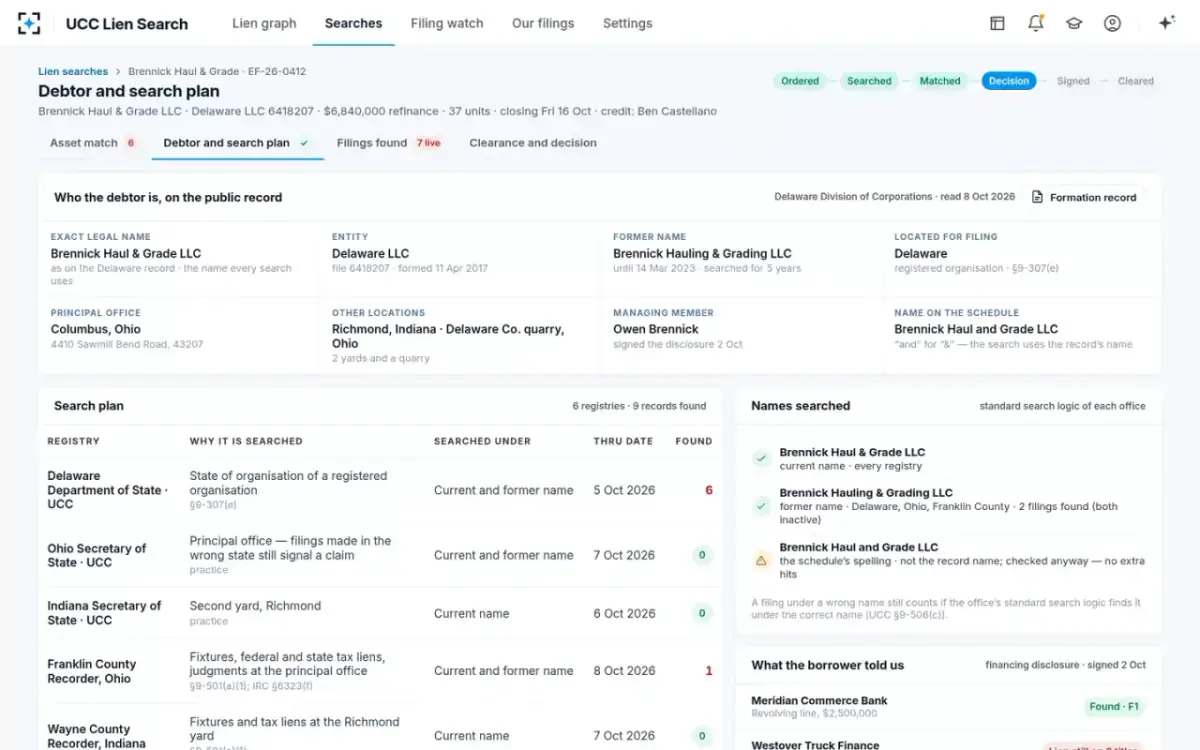Image resolution: width=1200 pixels, height=750 pixels.
Task: Click the THRU DATE column header
Action: 623,441
